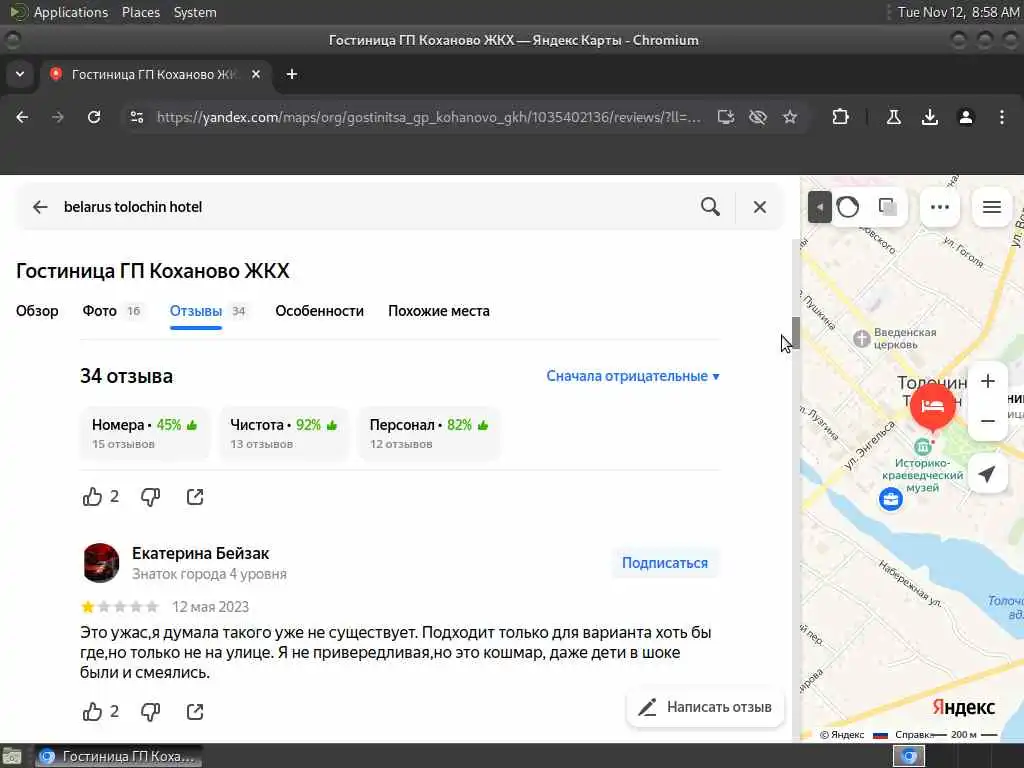Click the red hotel map pin
This screenshot has width=1024, height=768.
point(933,407)
